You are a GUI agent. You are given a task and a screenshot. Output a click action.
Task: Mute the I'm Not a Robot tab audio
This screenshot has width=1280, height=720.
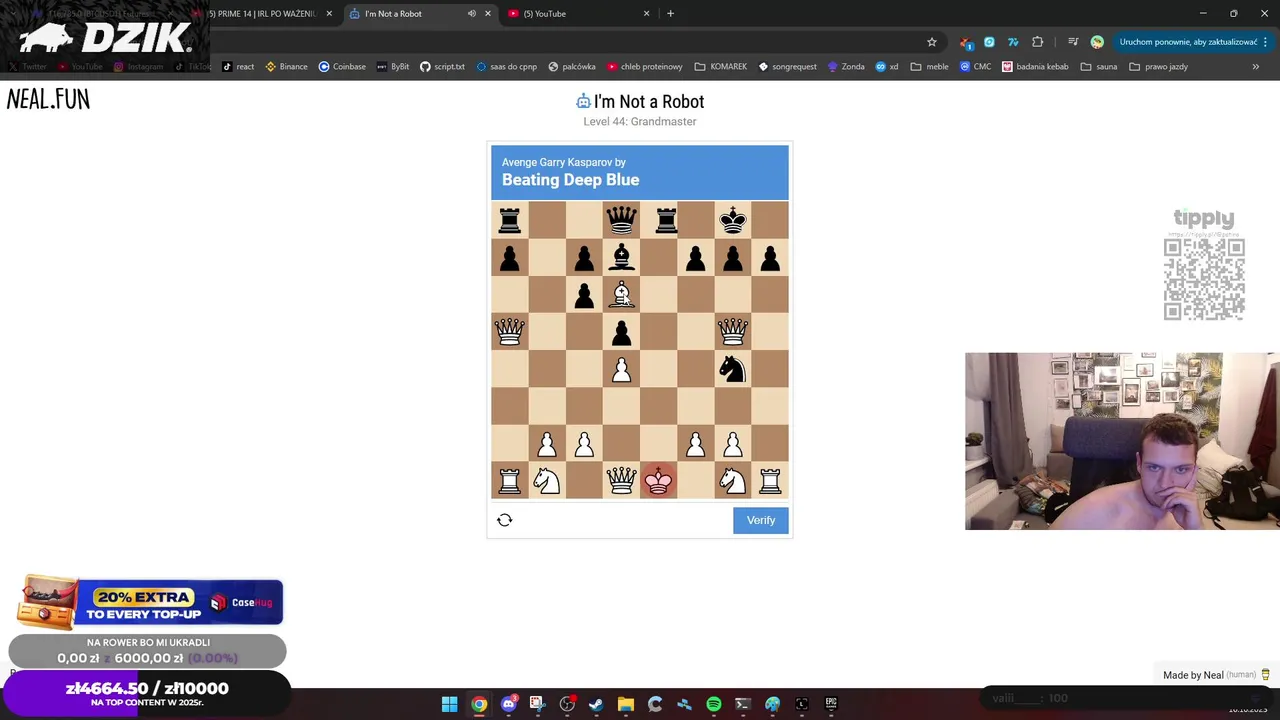(x=472, y=14)
